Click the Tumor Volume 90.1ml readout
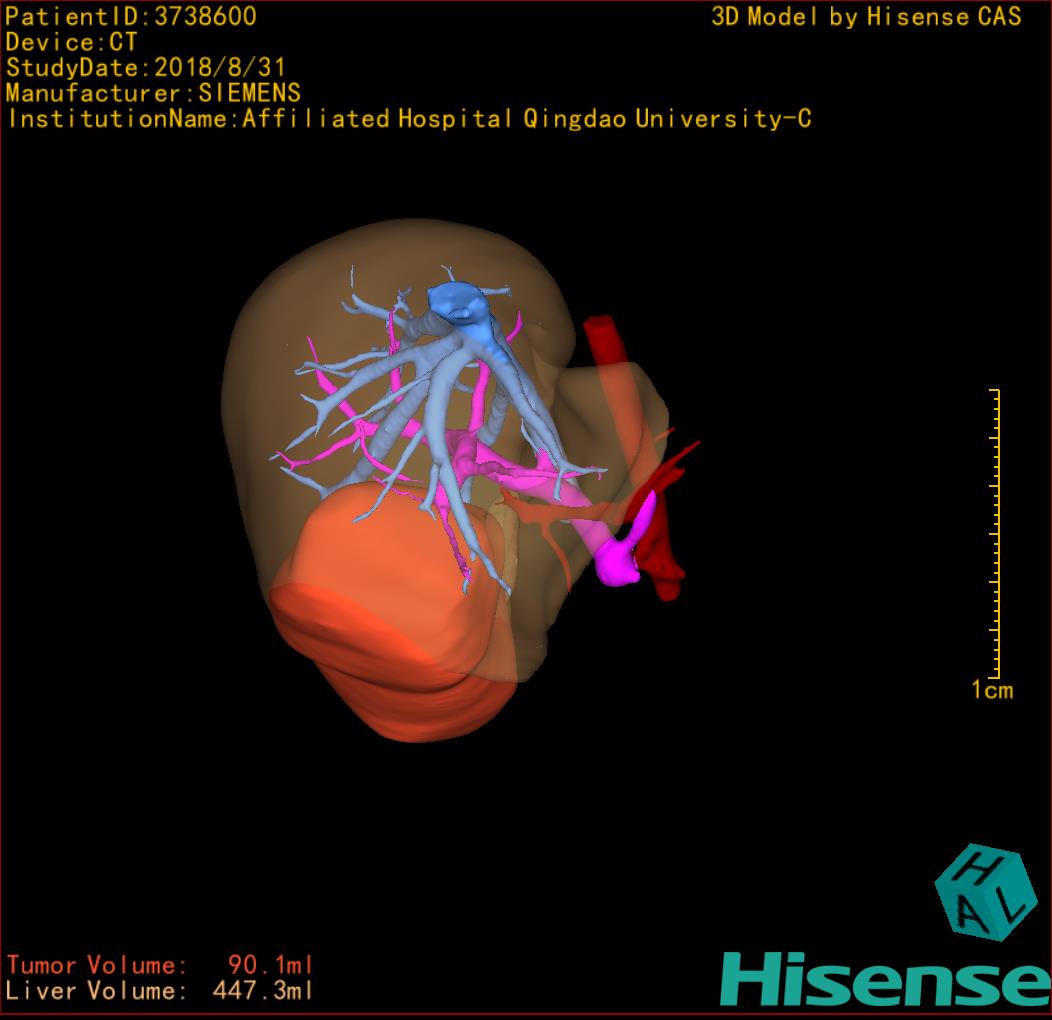Viewport: 1052px width, 1020px height. (160, 965)
